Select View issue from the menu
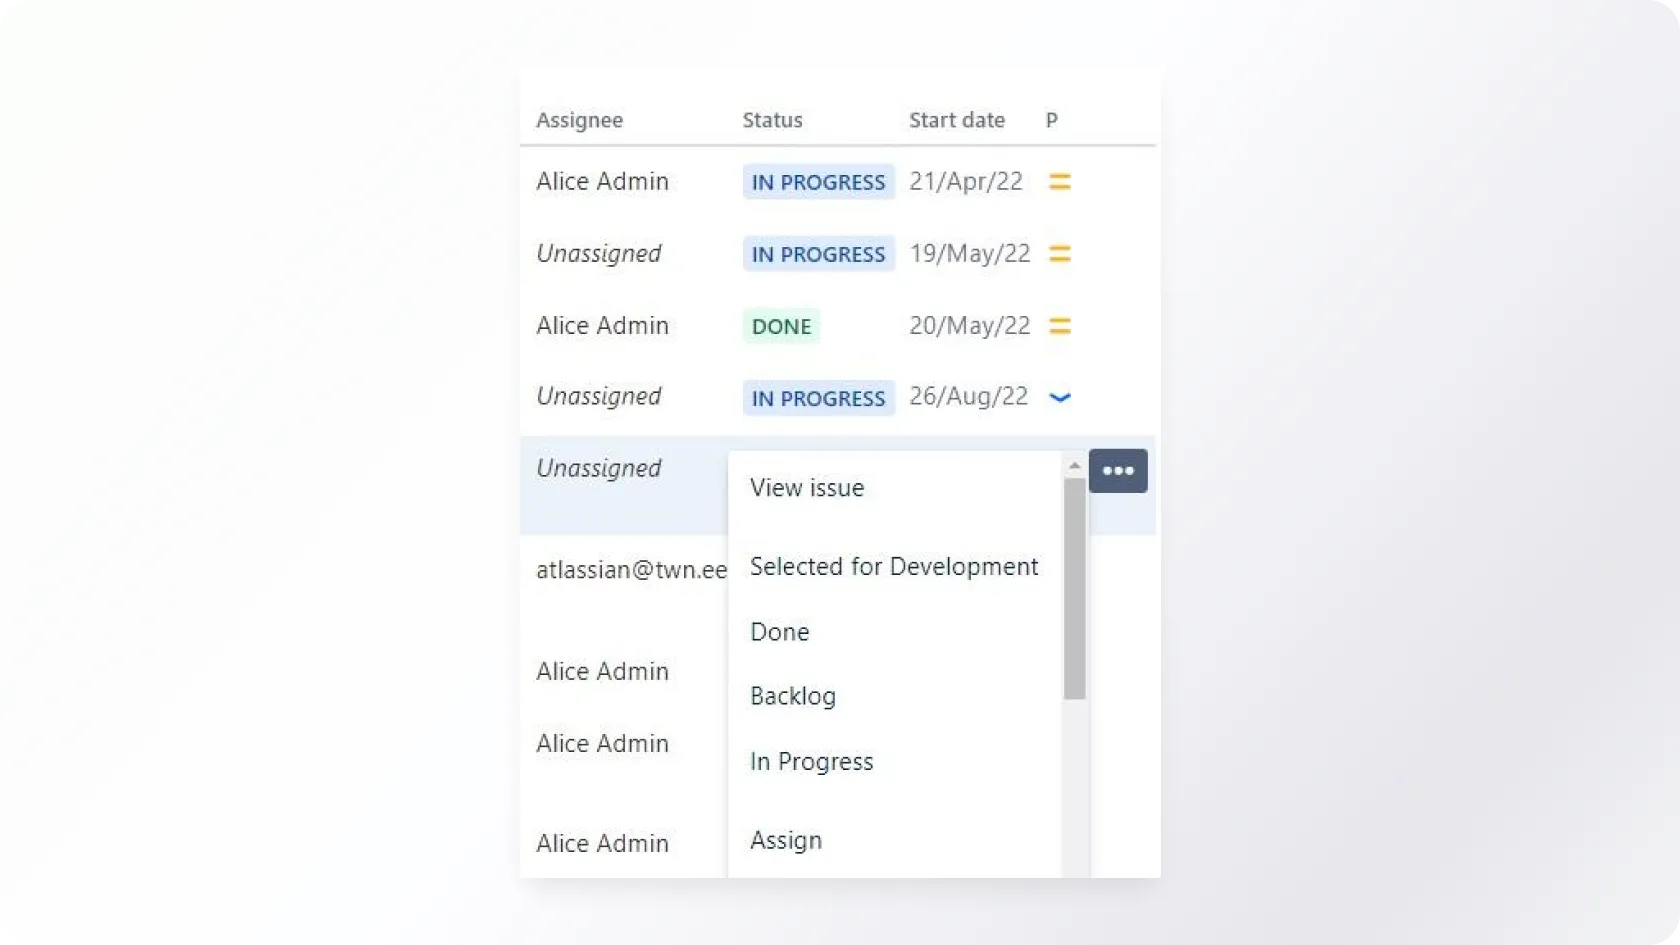This screenshot has width=1680, height=945. click(x=807, y=488)
